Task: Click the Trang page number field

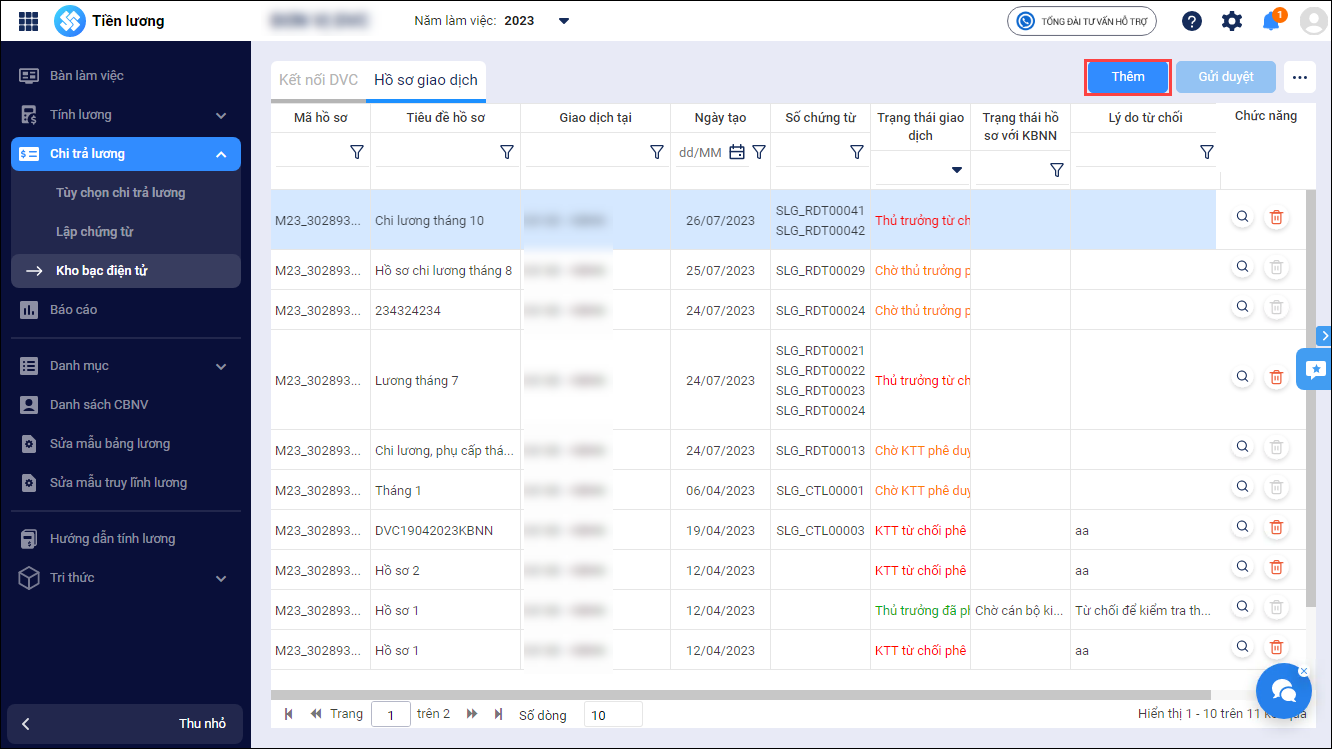Action: (x=391, y=714)
